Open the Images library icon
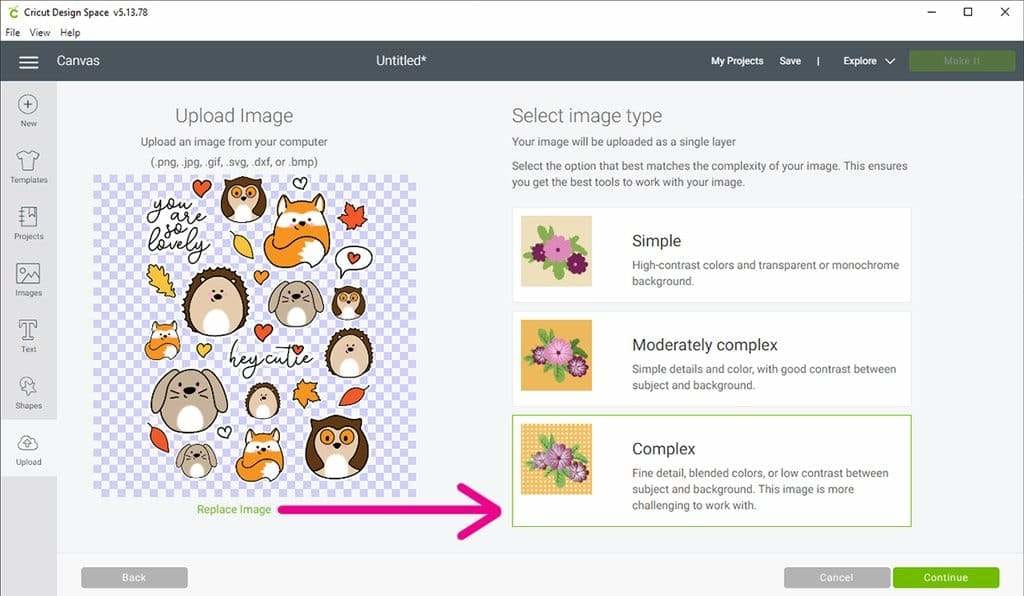Image resolution: width=1024 pixels, height=596 pixels. point(28,274)
